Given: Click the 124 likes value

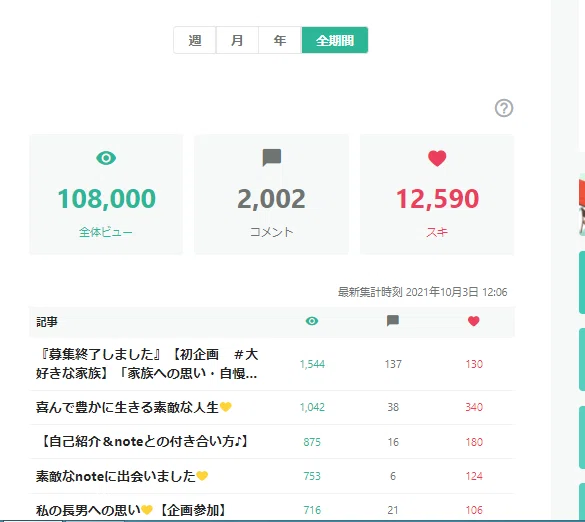Looking at the screenshot, I should tap(474, 476).
